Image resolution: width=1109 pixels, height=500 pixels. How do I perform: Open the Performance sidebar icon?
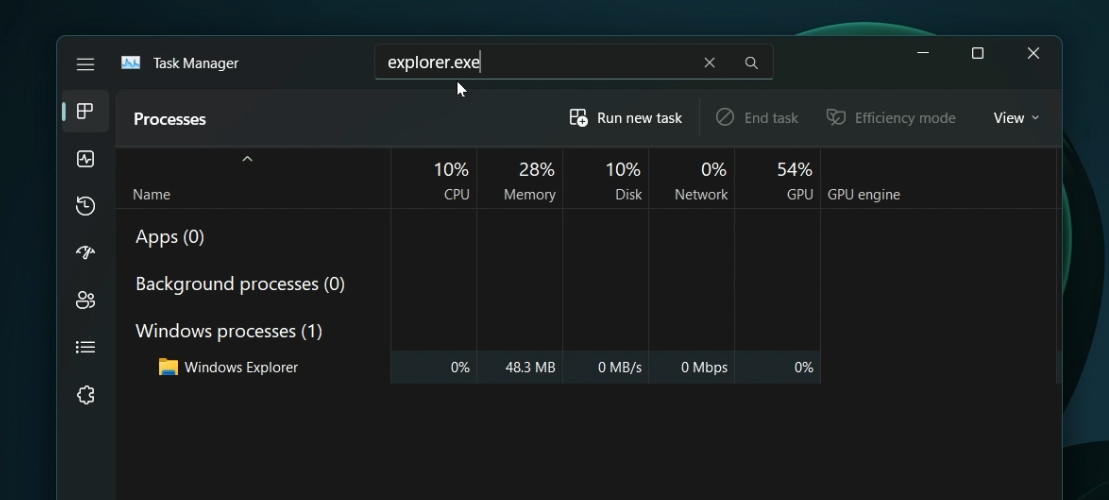pos(85,159)
